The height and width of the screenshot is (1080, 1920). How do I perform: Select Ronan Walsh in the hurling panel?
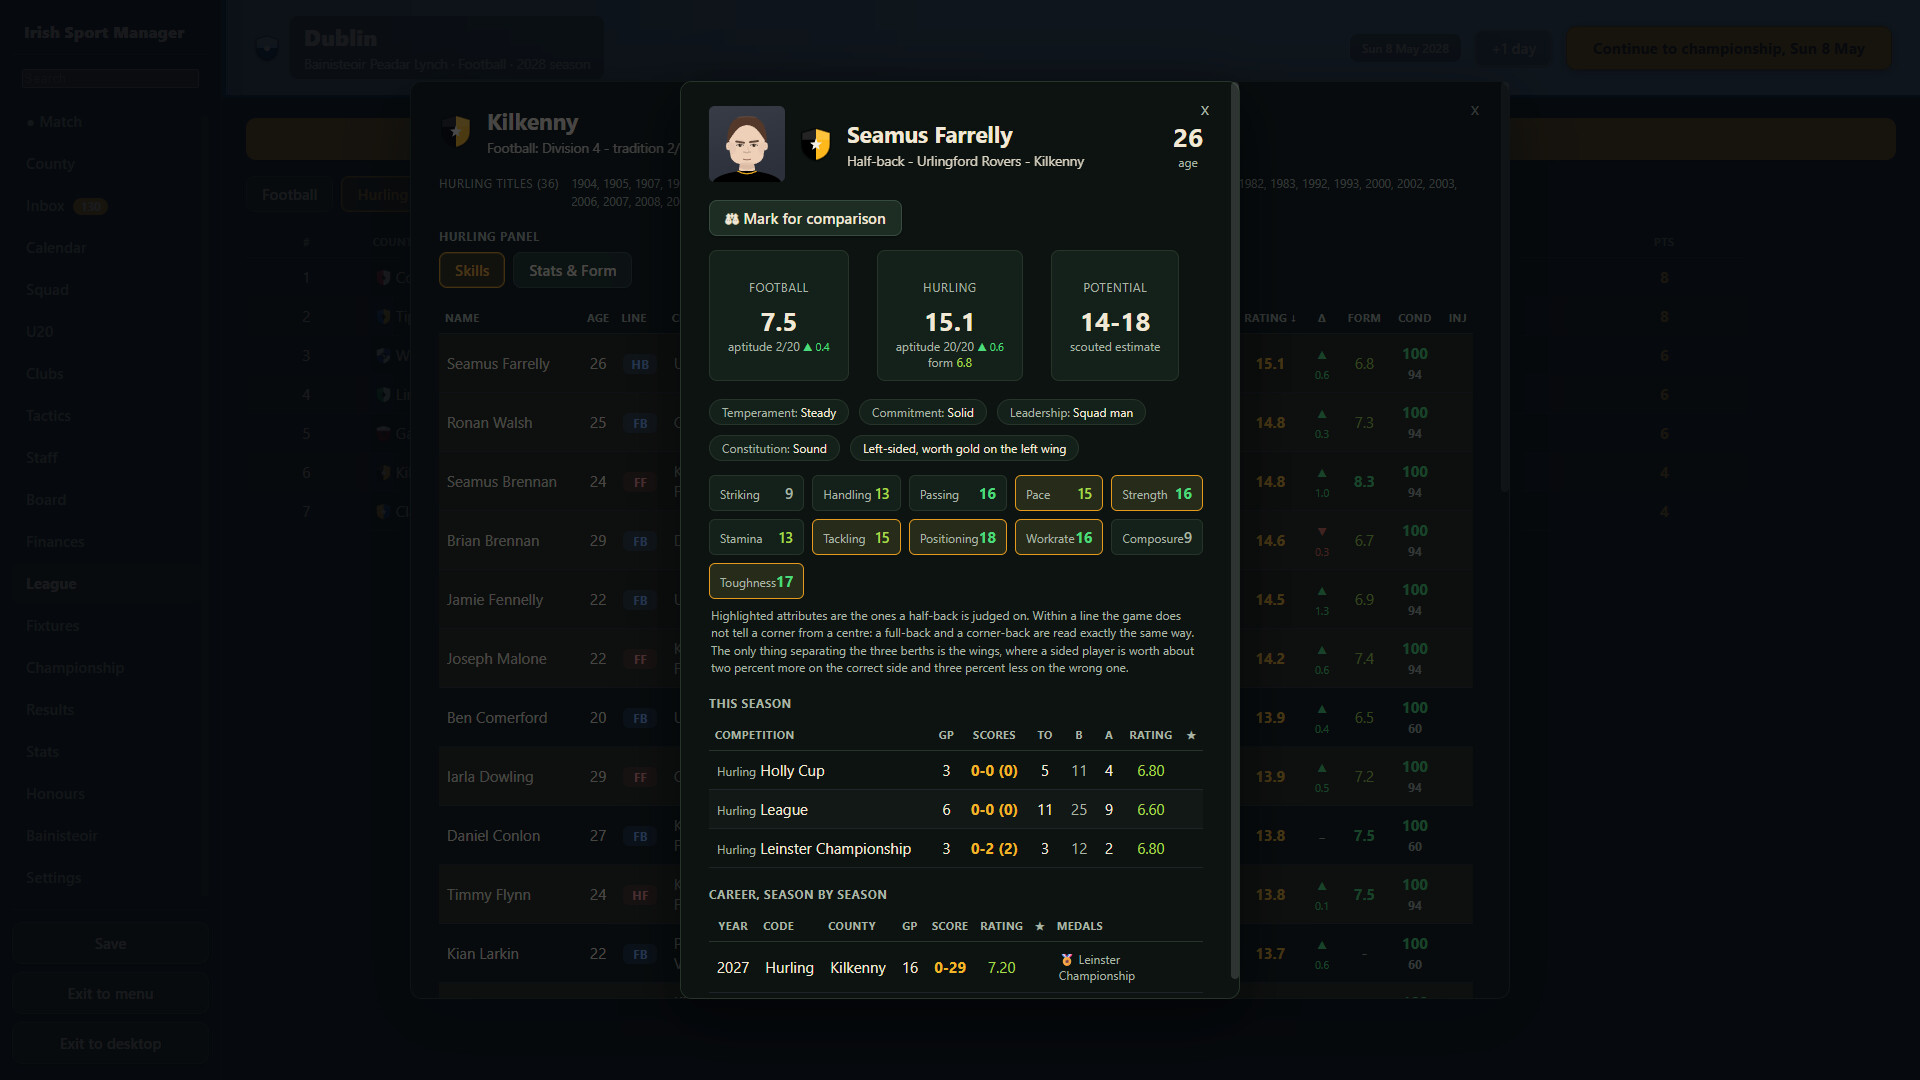489,423
